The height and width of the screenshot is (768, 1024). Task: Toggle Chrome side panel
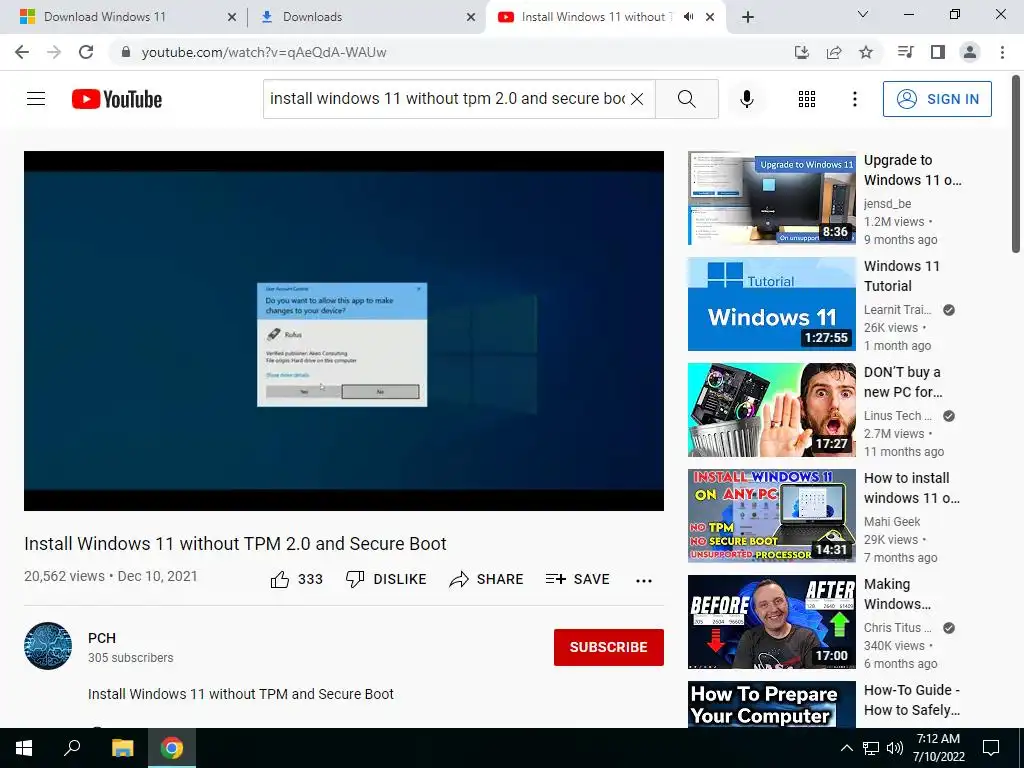click(x=938, y=52)
